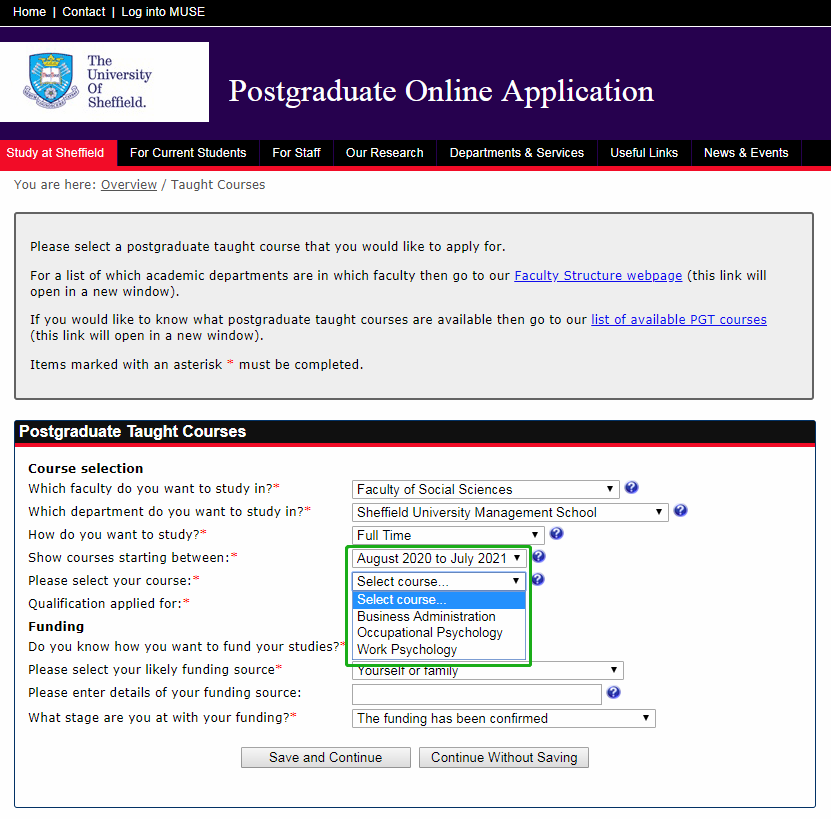This screenshot has width=831, height=819.
Task: Click the Home link in the top bar
Action: coord(29,12)
